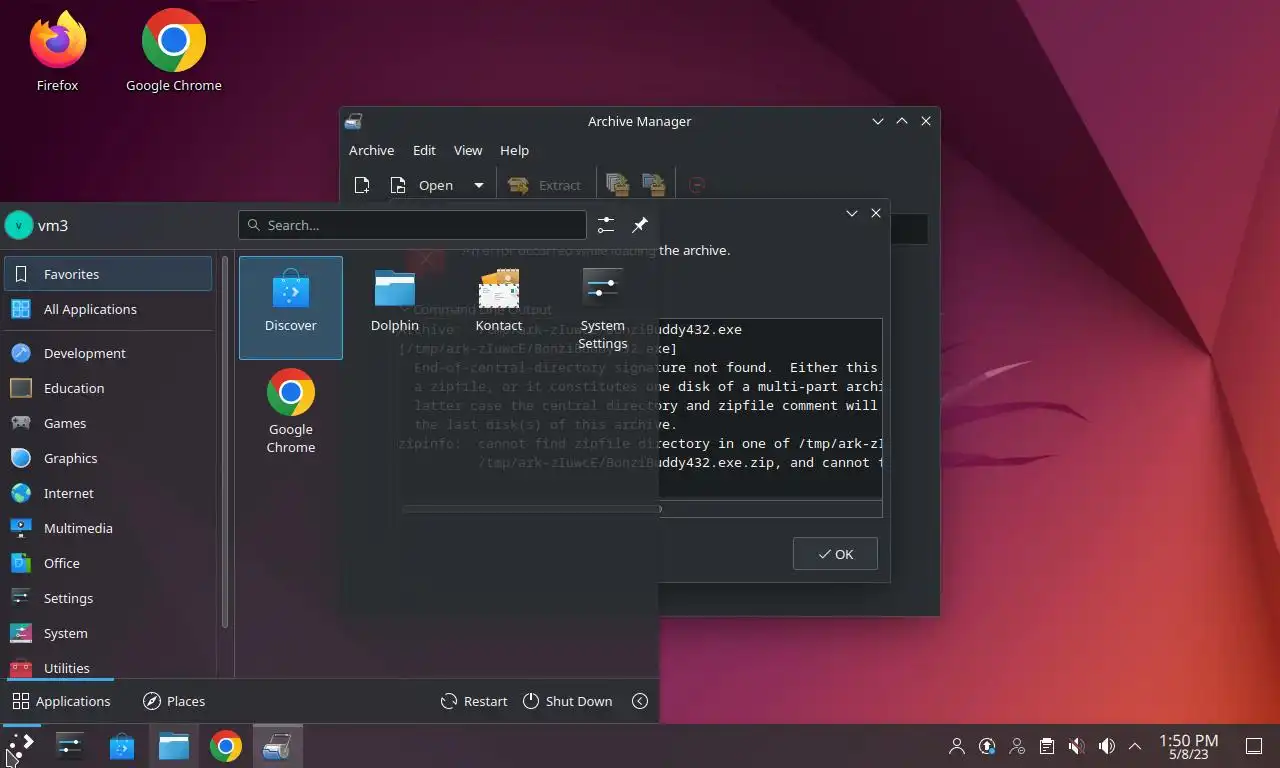The width and height of the screenshot is (1280, 768).
Task: Click Add folder icon in toolbar
Action: (x=654, y=185)
